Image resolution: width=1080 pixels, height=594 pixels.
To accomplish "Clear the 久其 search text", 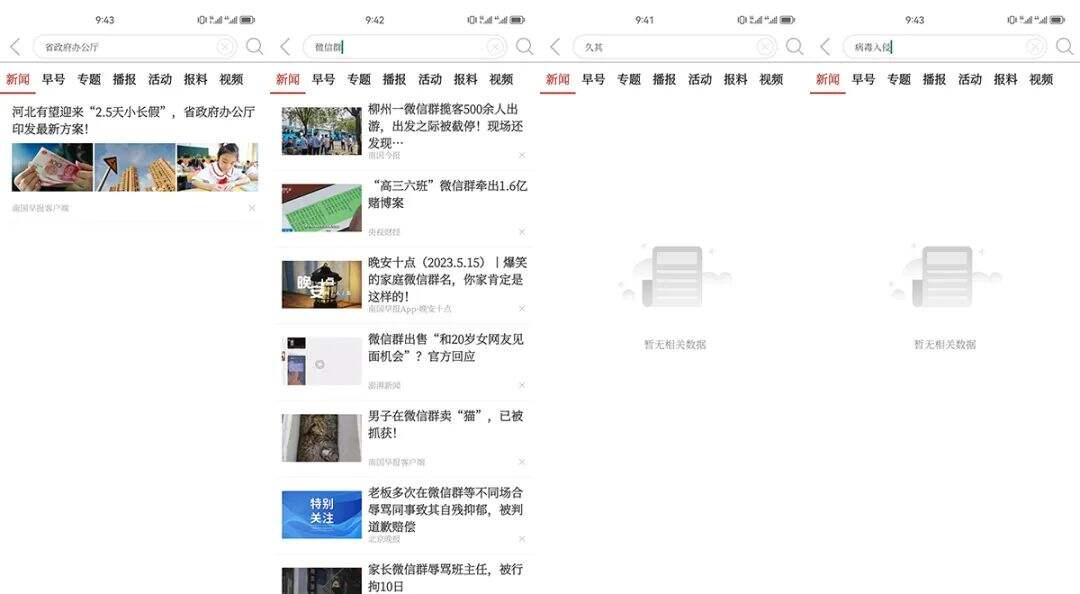I will pos(765,47).
